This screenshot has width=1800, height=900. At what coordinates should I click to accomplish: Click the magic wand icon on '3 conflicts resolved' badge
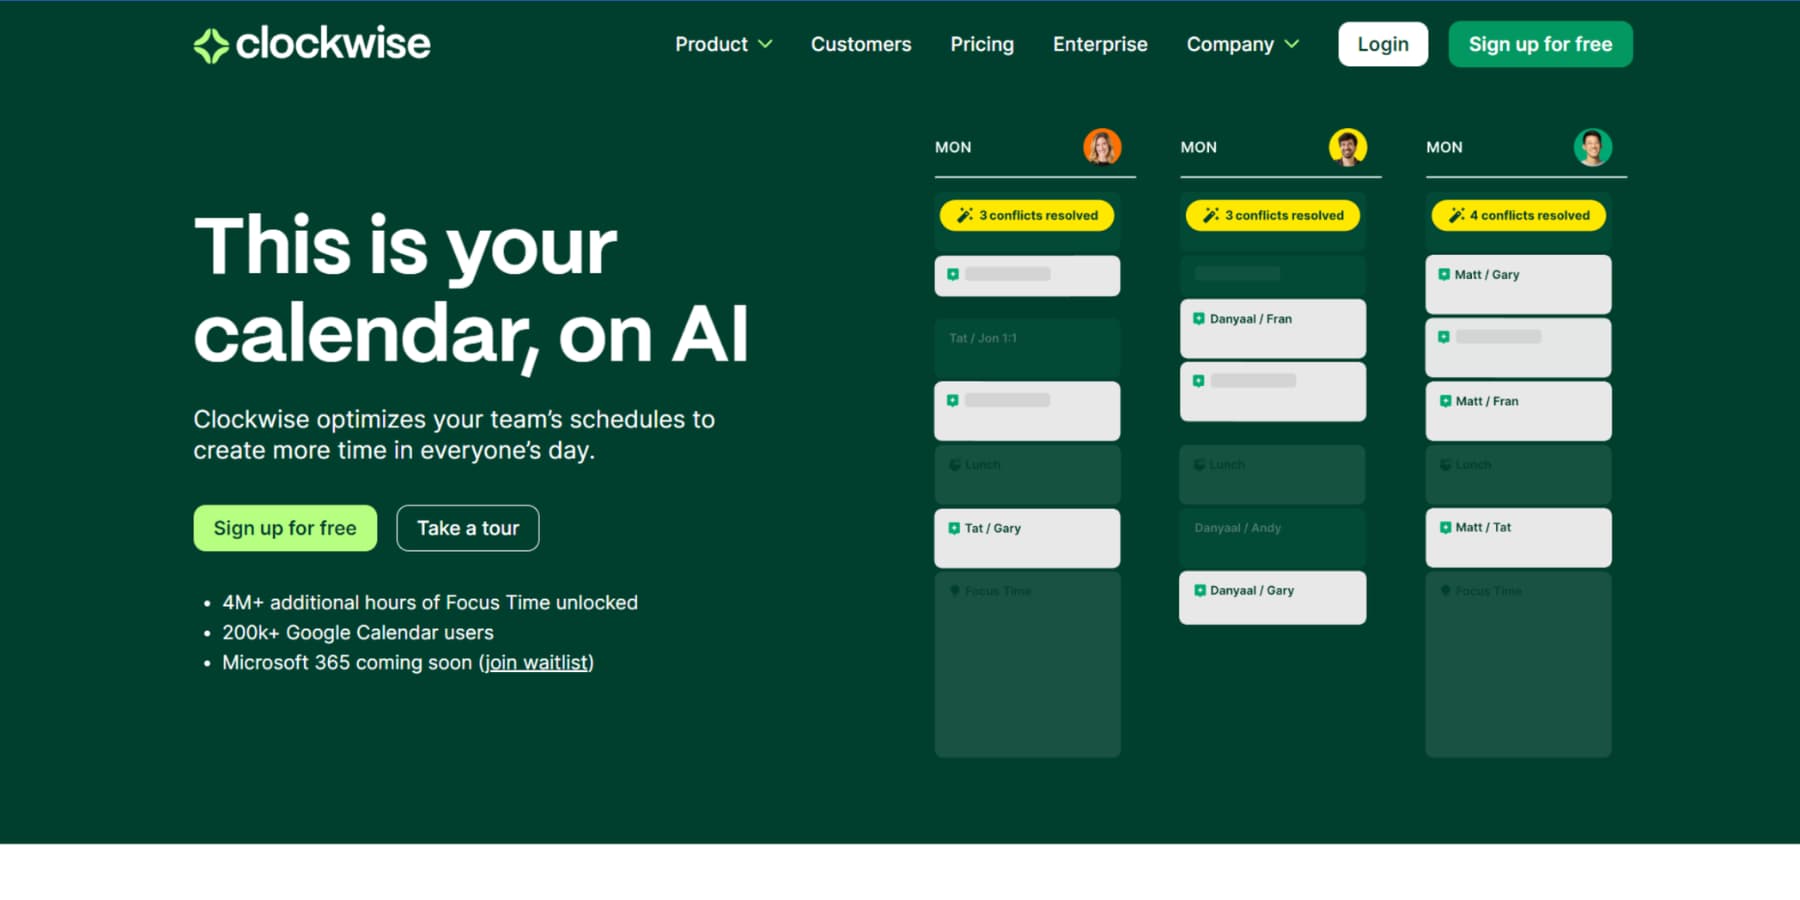tap(963, 215)
